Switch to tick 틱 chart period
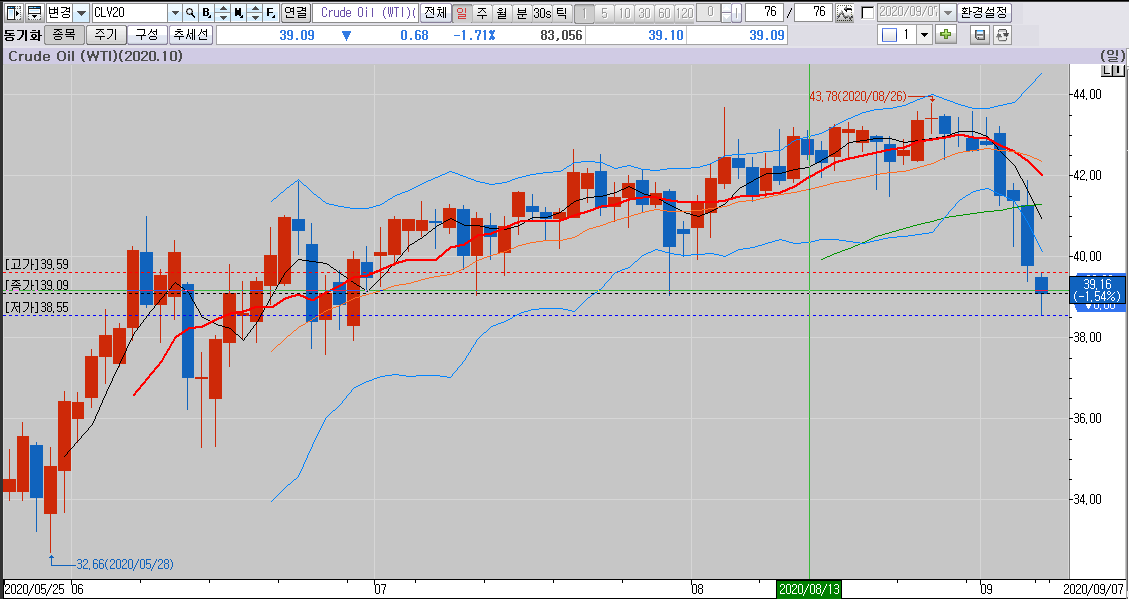 point(562,12)
